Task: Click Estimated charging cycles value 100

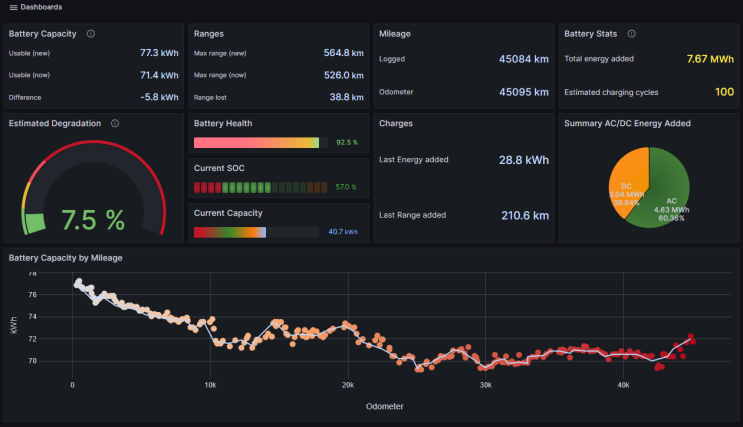Action: (x=725, y=92)
